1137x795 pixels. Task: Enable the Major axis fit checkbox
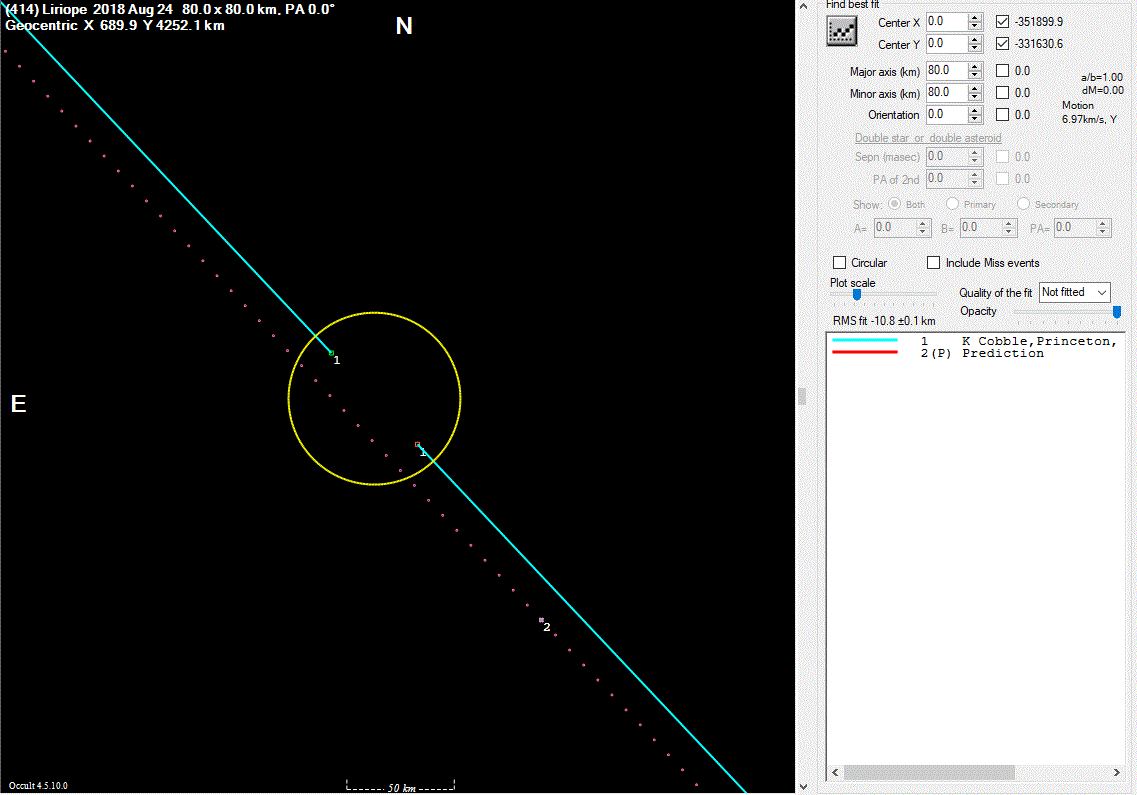point(1003,71)
